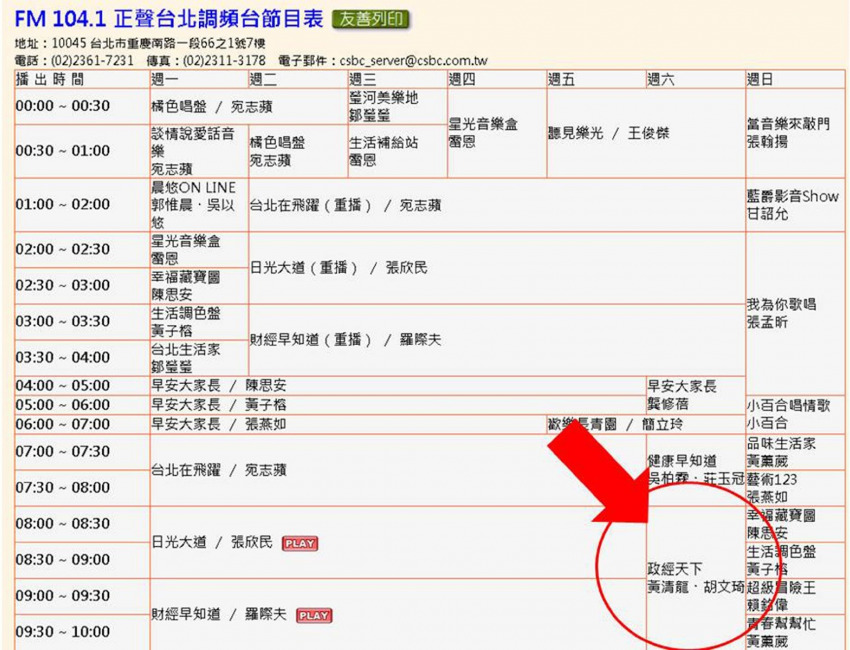Click the 週三 column header
This screenshot has width=850, height=650.
[363, 79]
